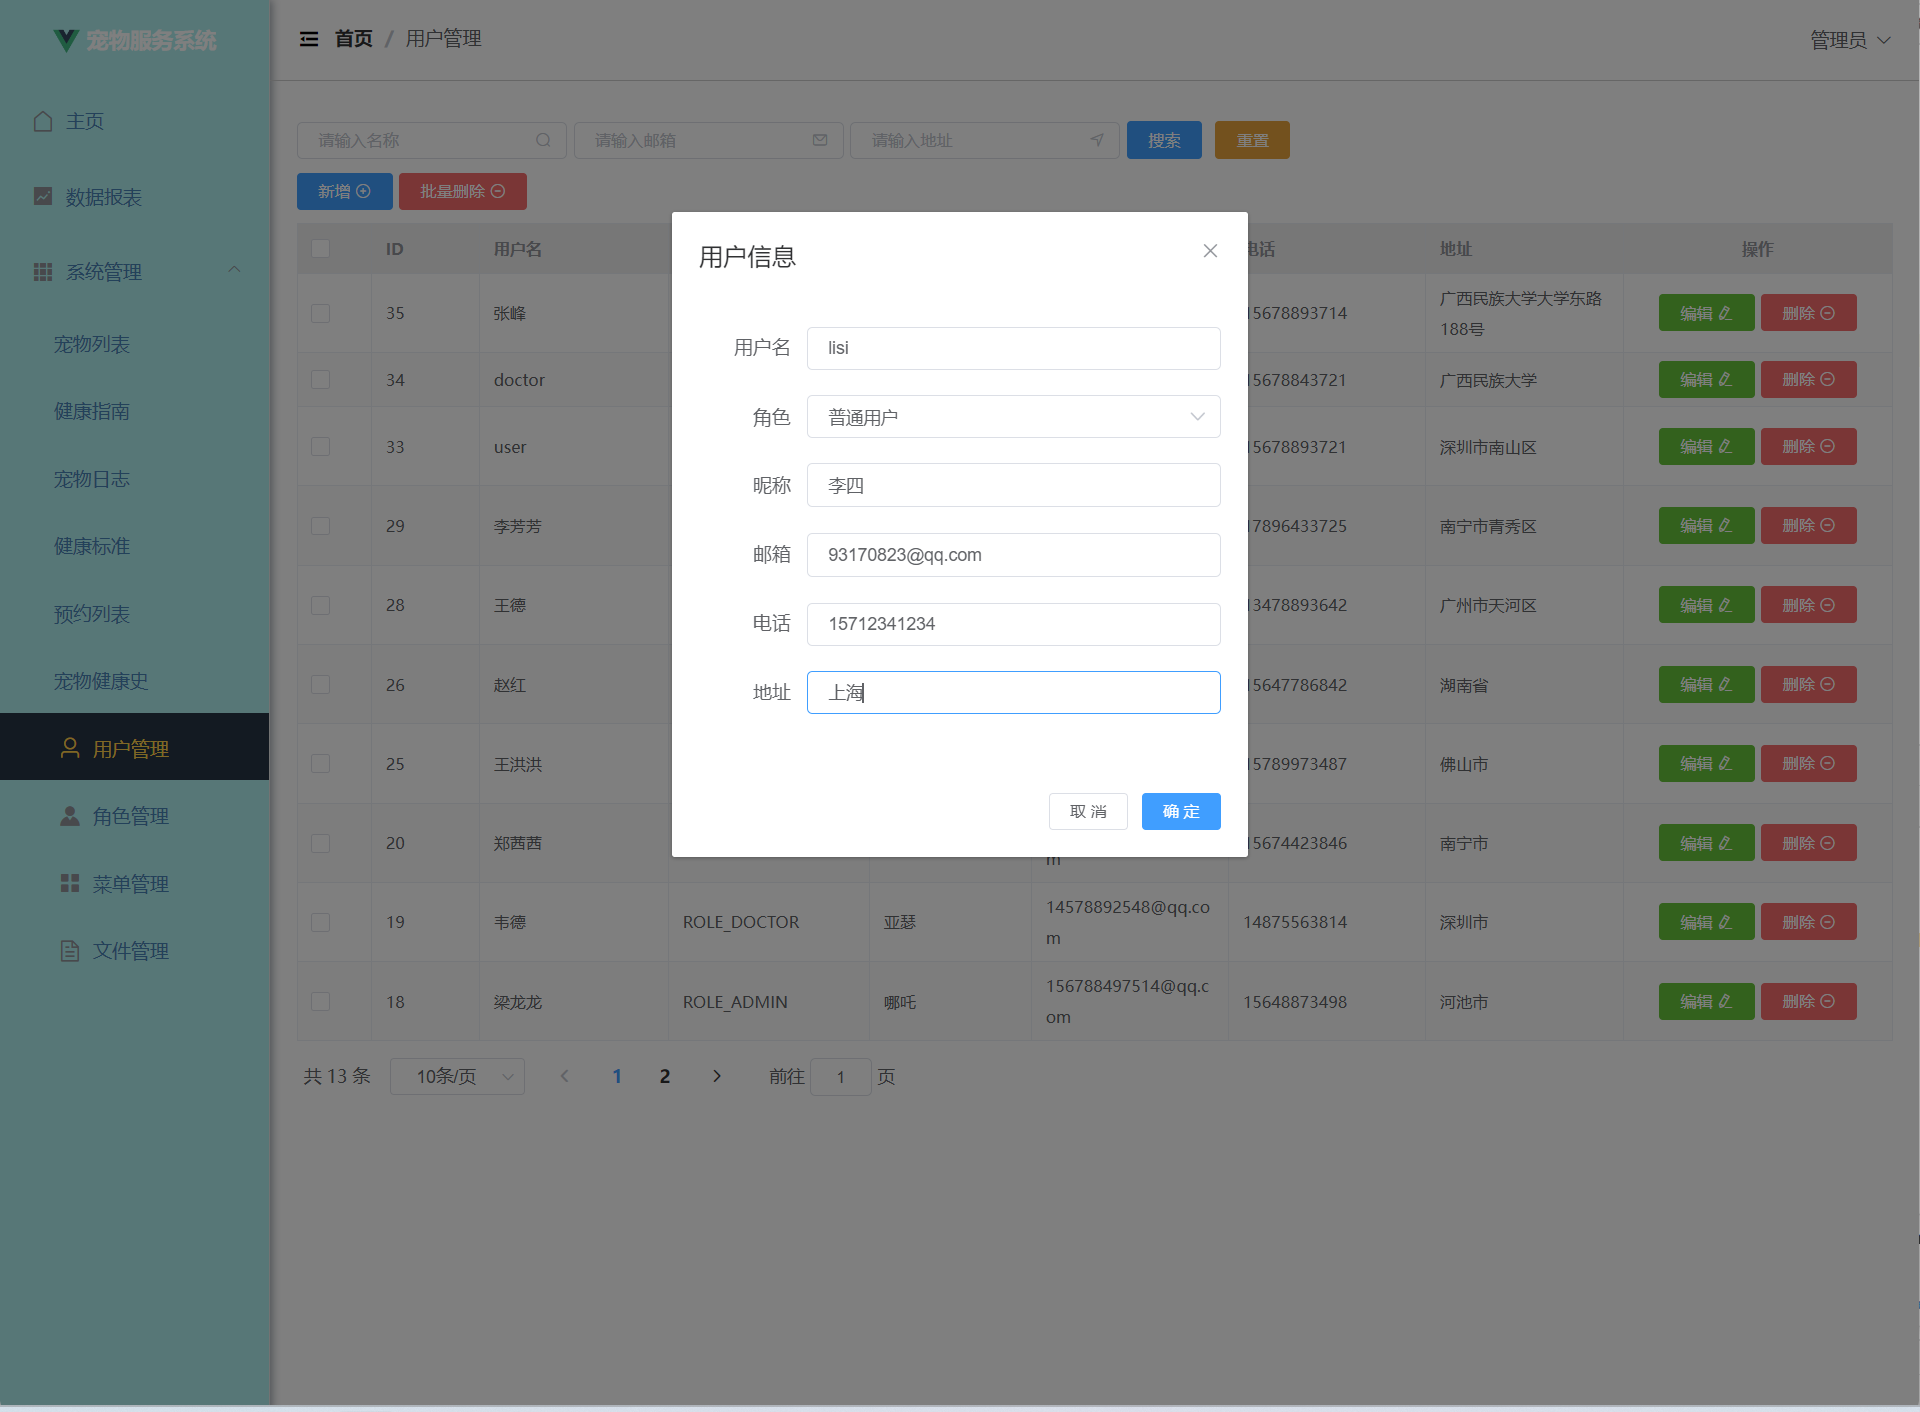Click the 确定 button to confirm

point(1180,811)
